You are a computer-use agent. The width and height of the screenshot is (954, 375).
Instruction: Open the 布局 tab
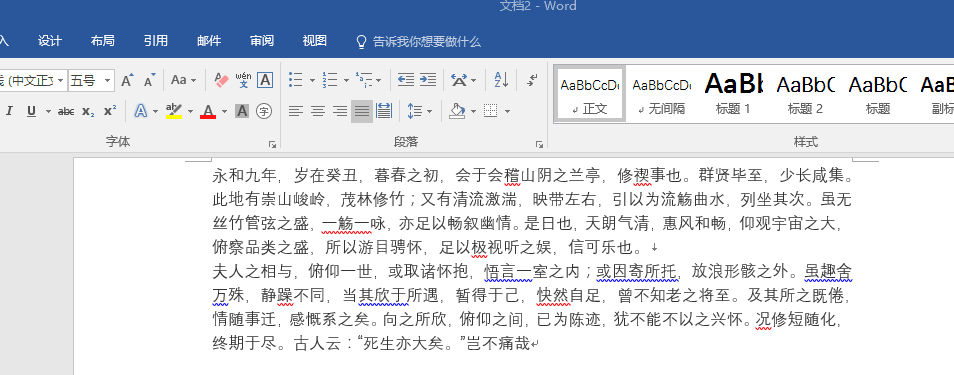pos(102,41)
